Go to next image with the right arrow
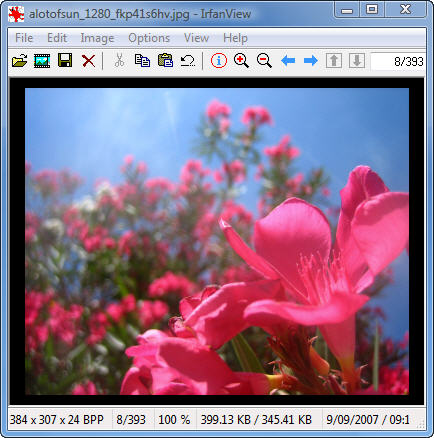Screen dimensions: 434x438 311,61
